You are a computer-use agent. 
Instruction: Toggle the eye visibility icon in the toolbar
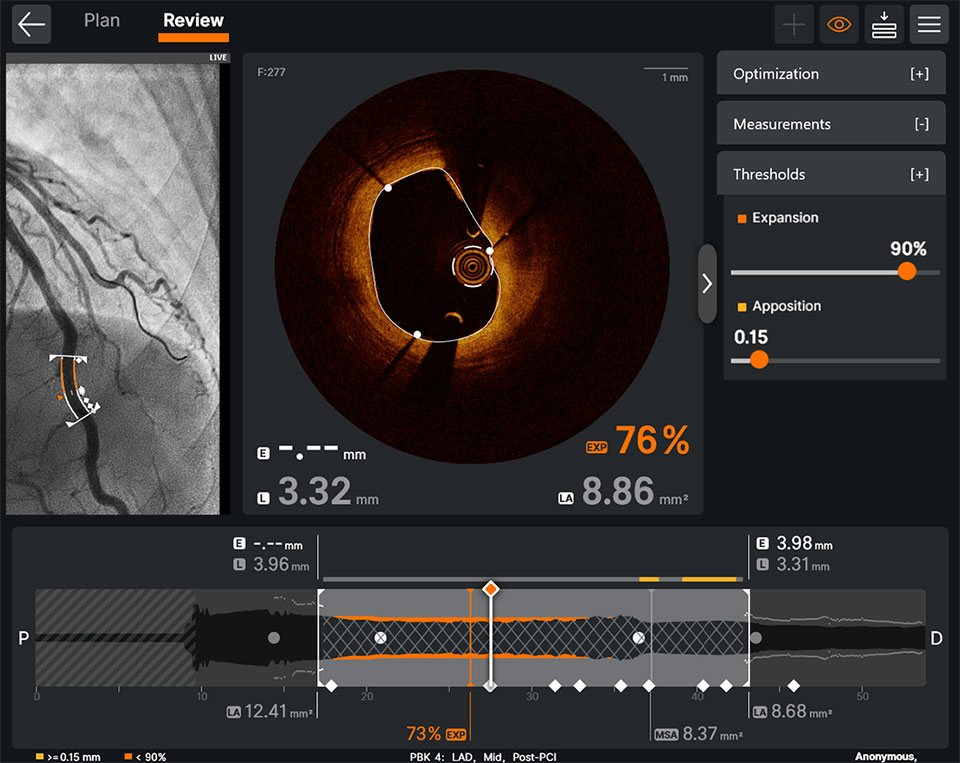tap(839, 24)
